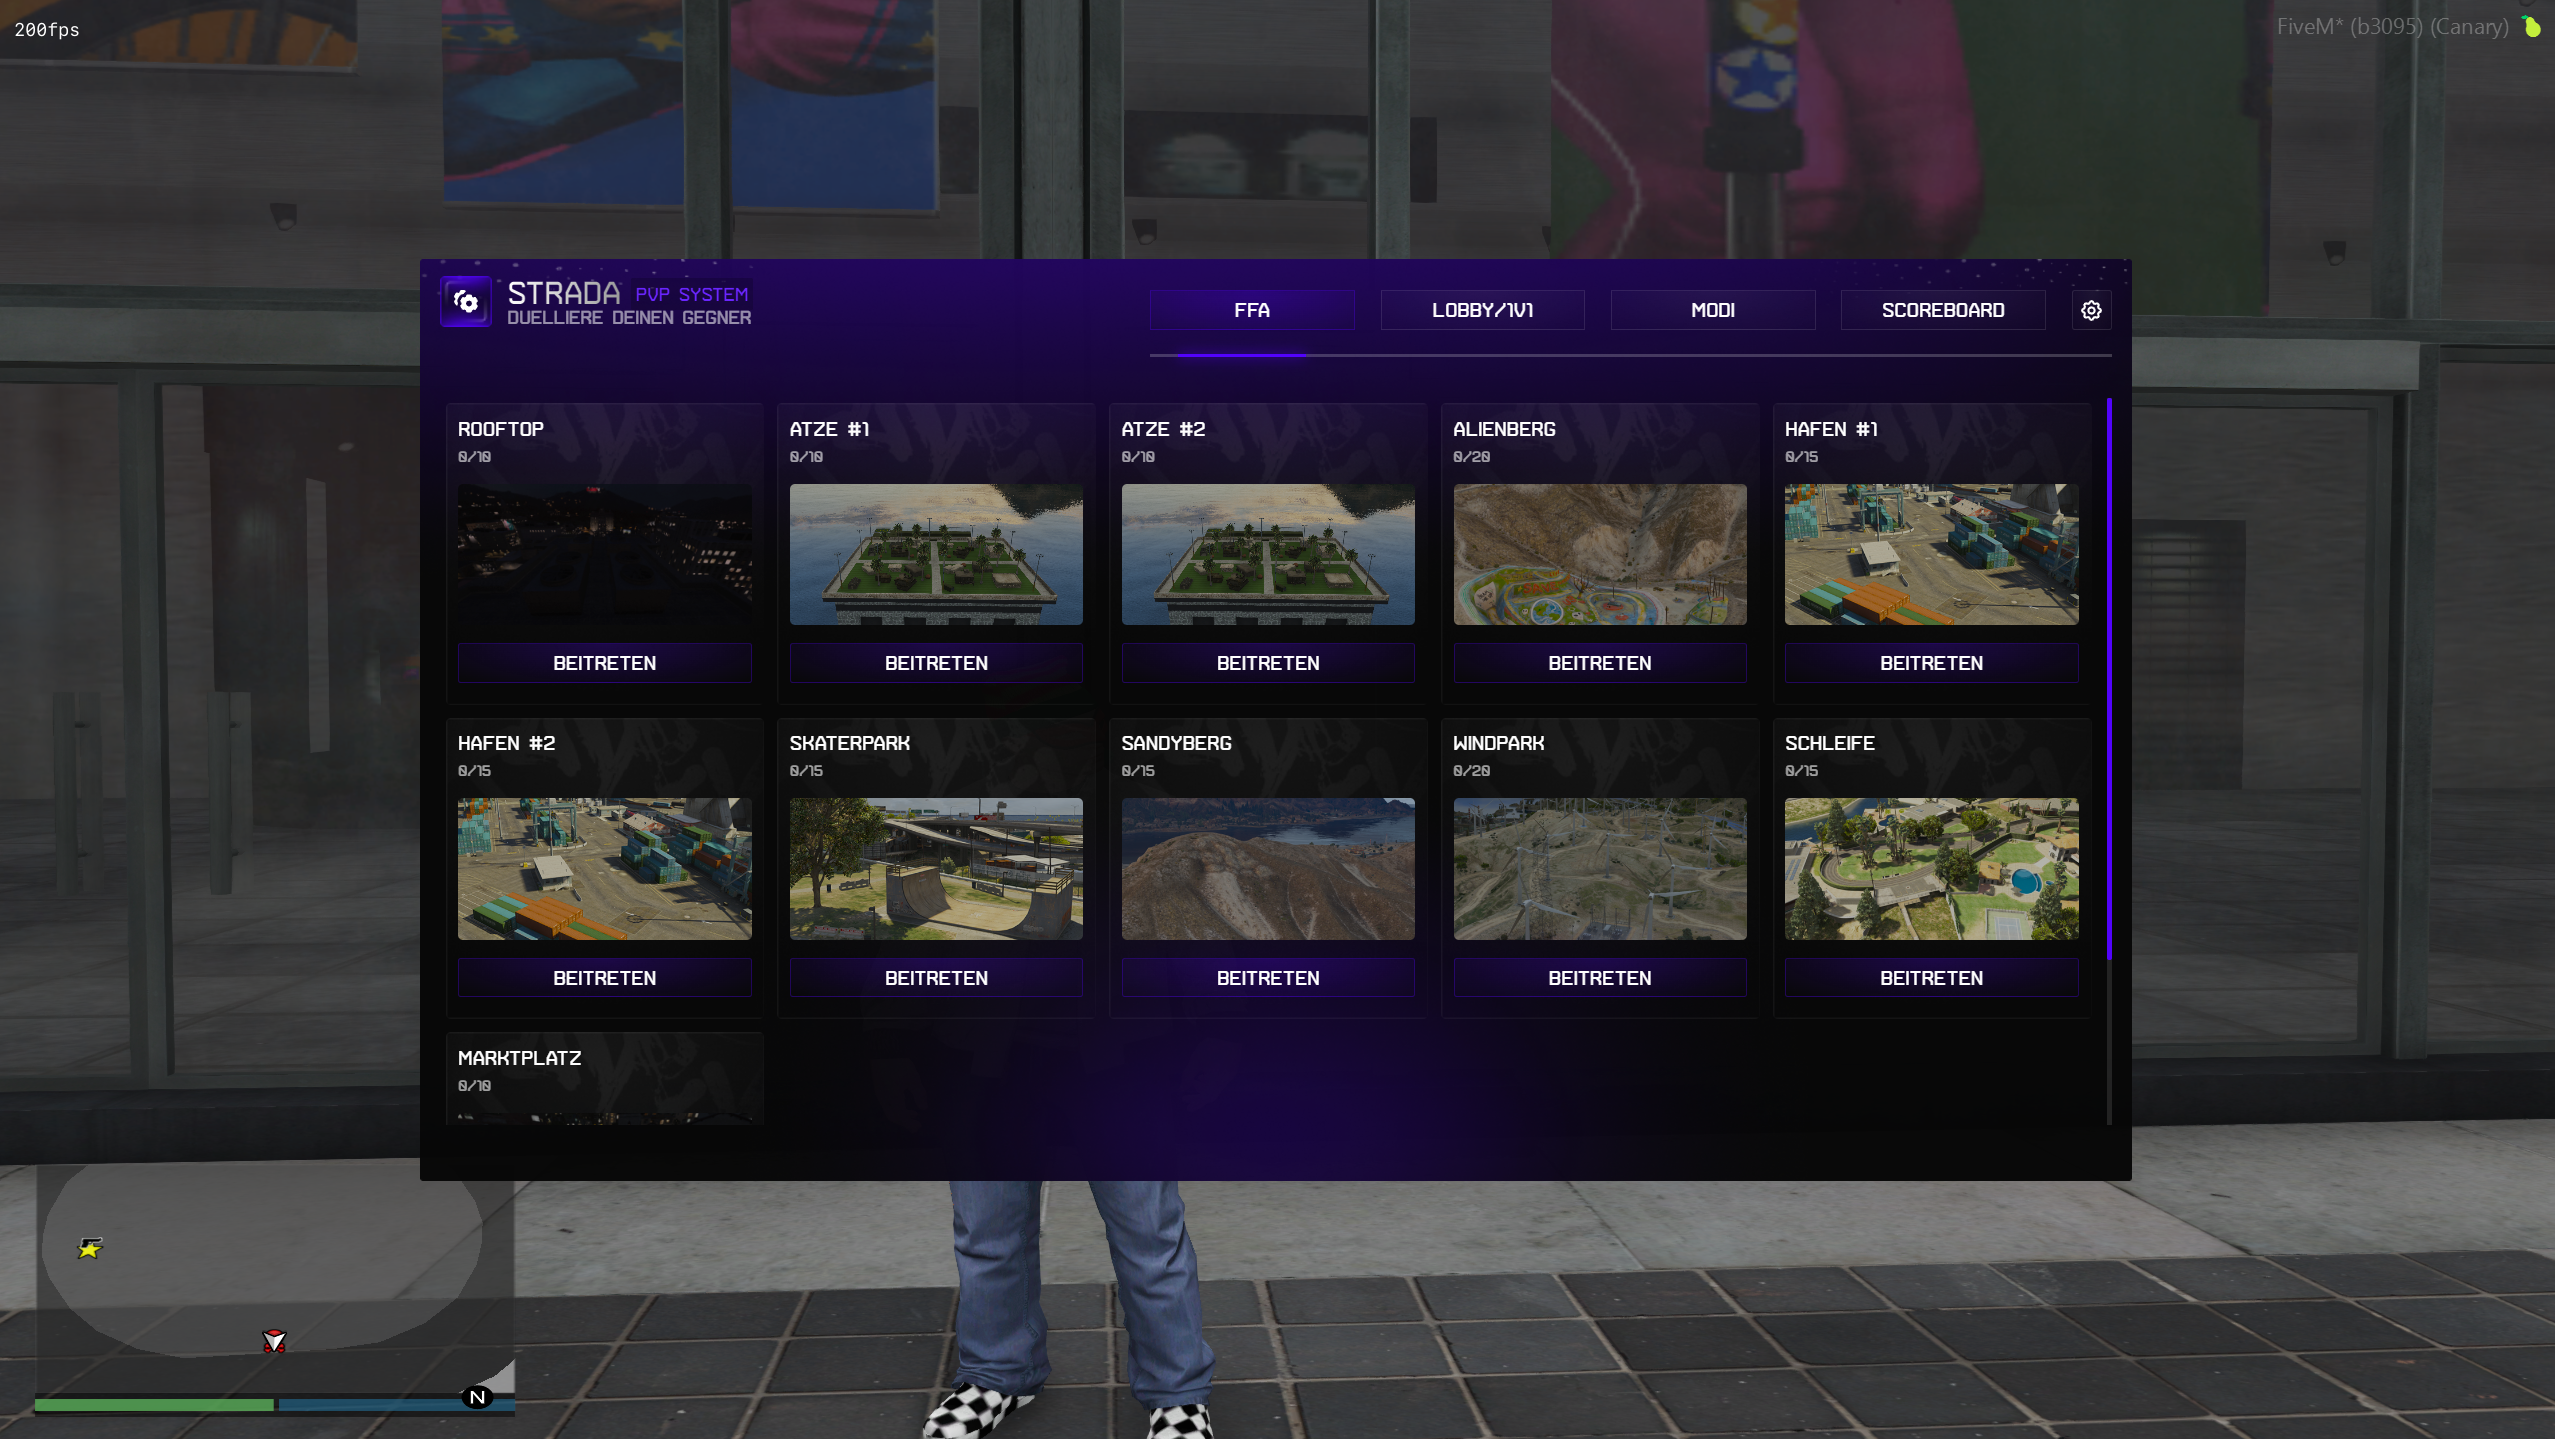Viewport: 2555px width, 1439px height.
Task: Click the HAFEN #1 arena title
Action: tap(1832, 429)
